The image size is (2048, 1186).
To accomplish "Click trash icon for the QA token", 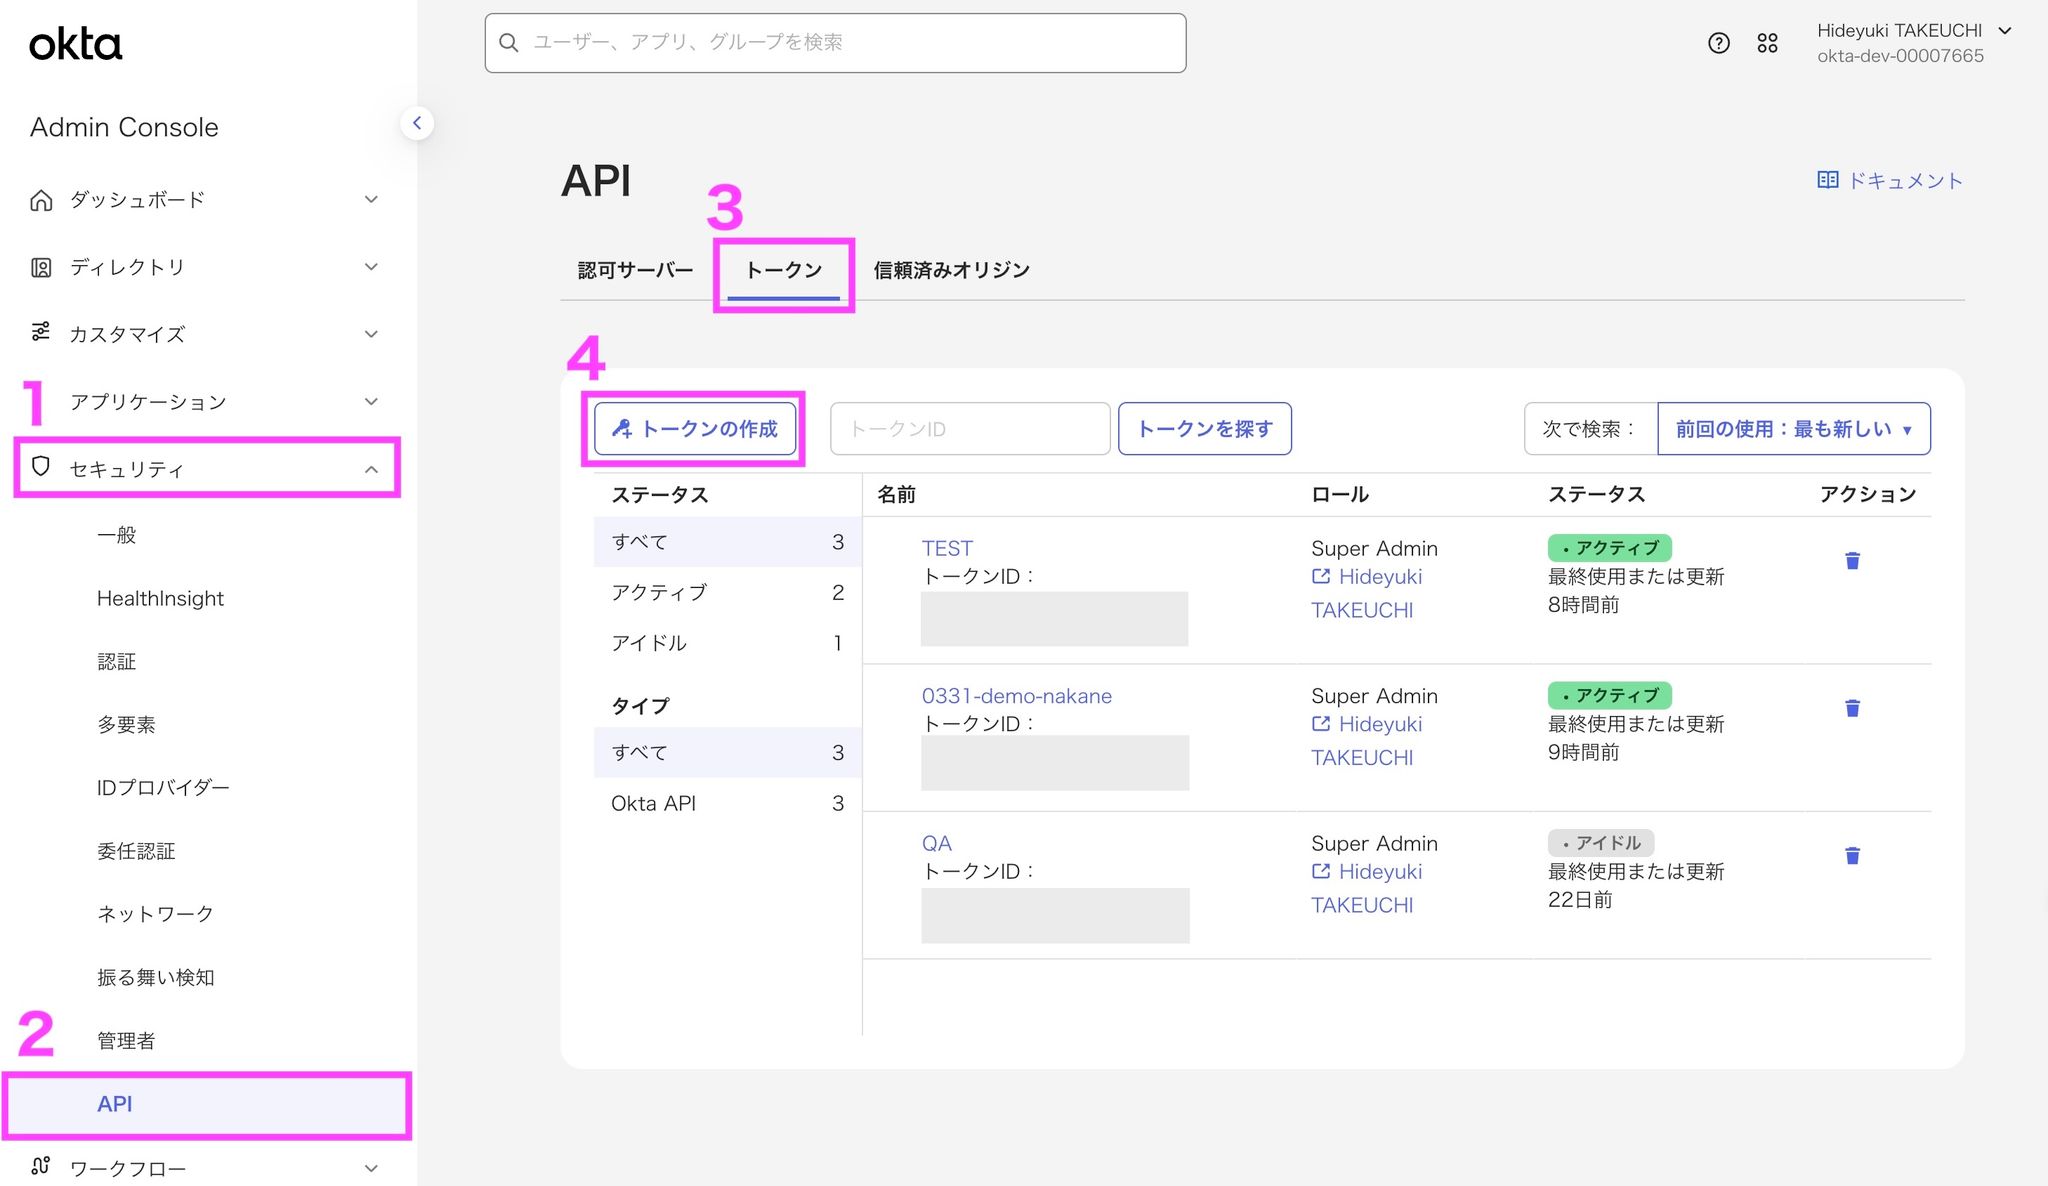I will click(1852, 856).
